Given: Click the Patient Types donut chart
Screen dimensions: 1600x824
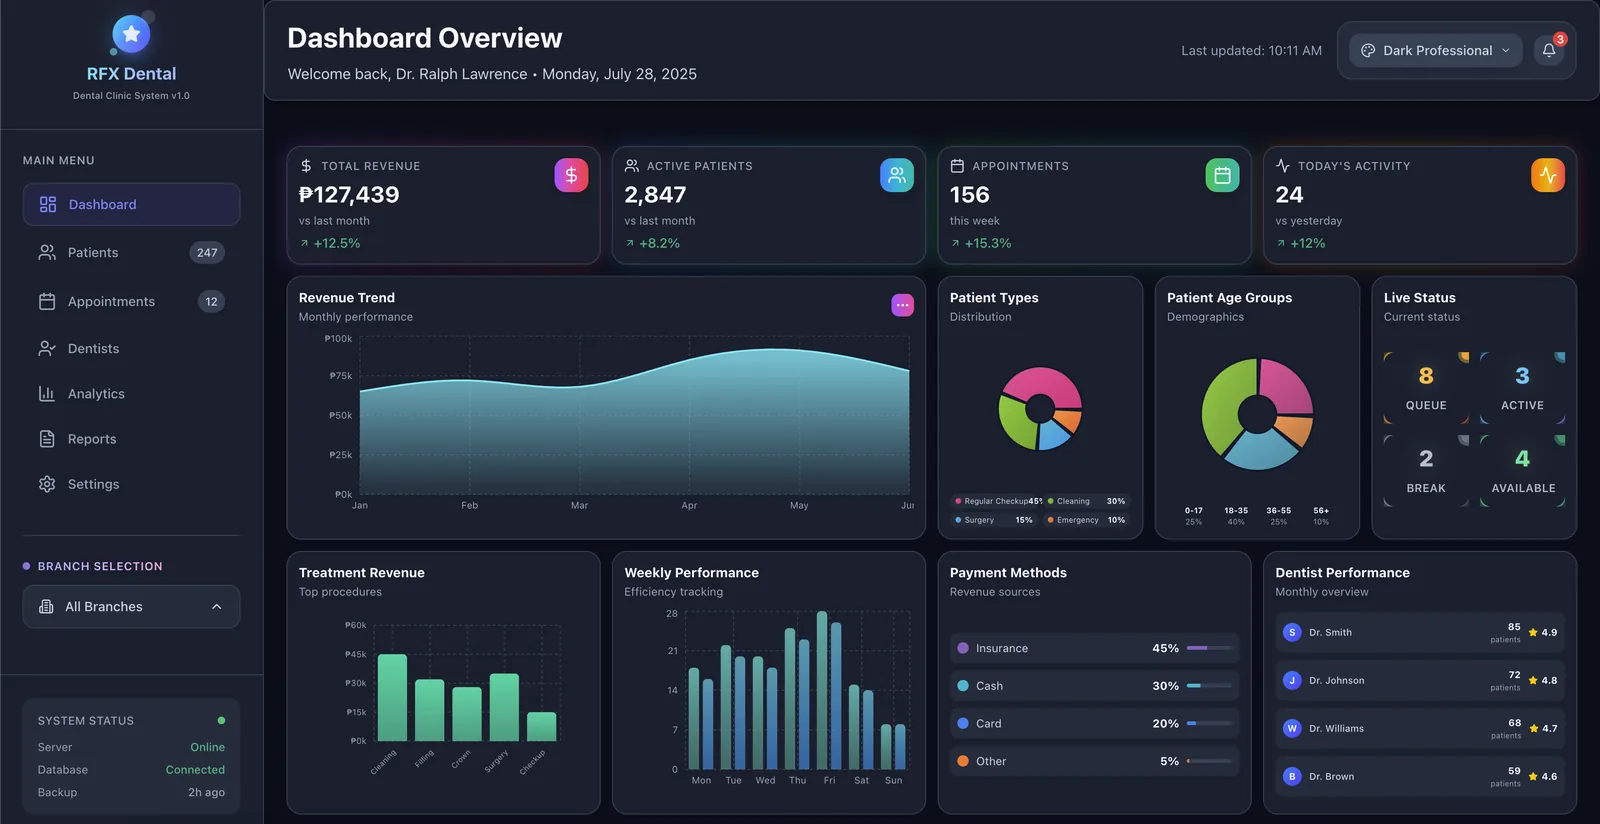Looking at the screenshot, I should tap(1040, 409).
